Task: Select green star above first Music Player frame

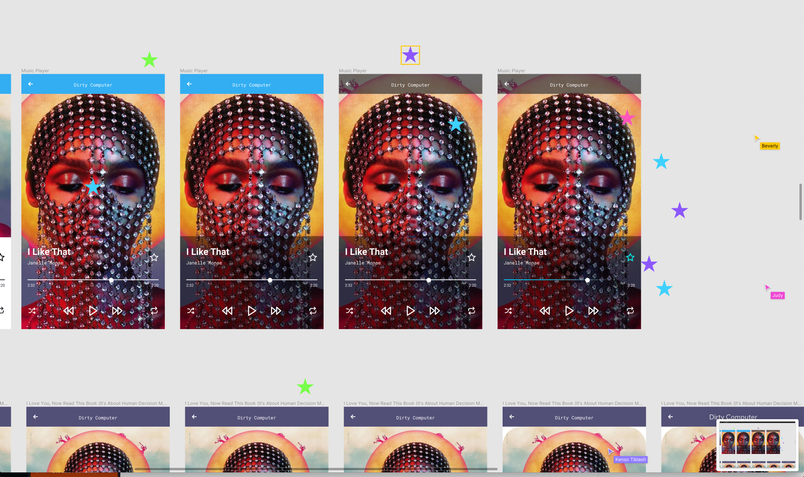Action: coord(149,60)
